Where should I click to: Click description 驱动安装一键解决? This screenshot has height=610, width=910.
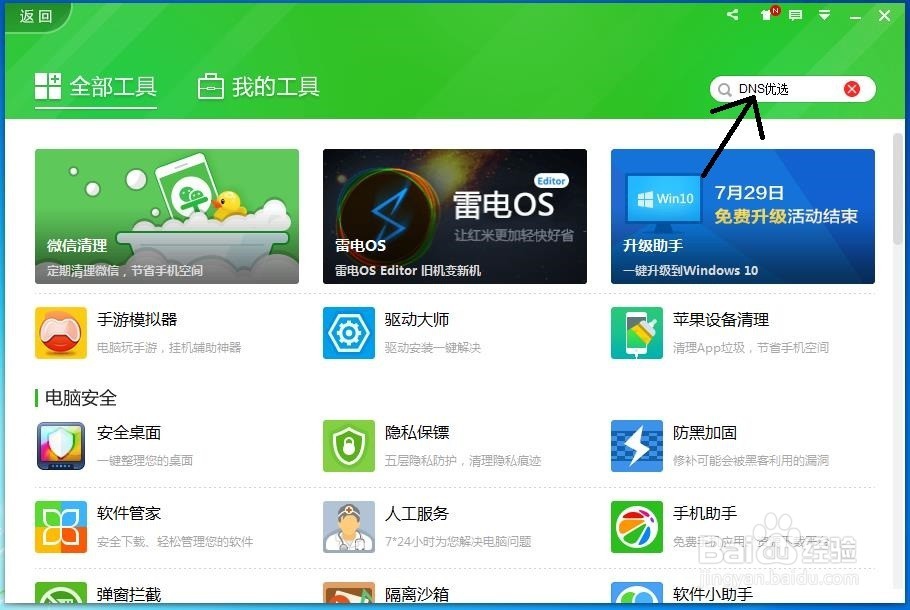point(432,348)
